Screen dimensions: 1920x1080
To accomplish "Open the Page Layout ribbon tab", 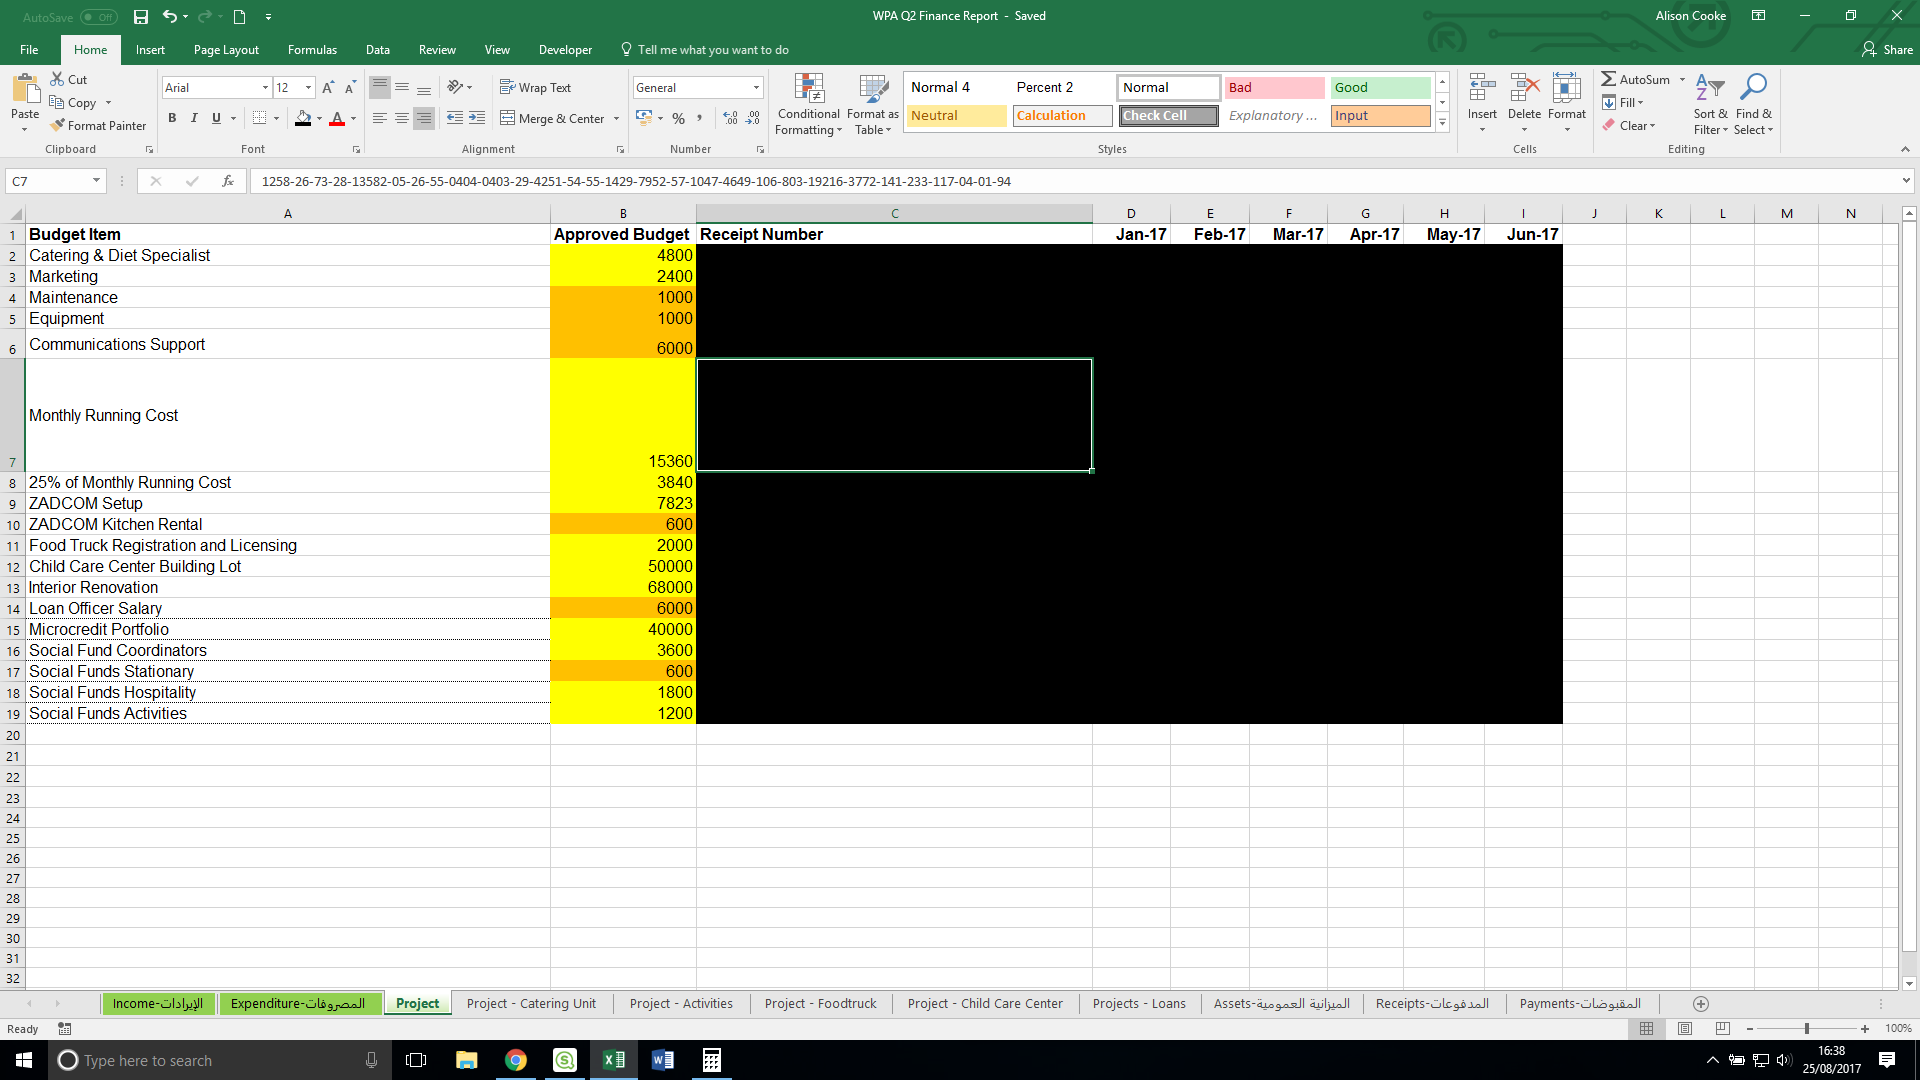I will (226, 50).
